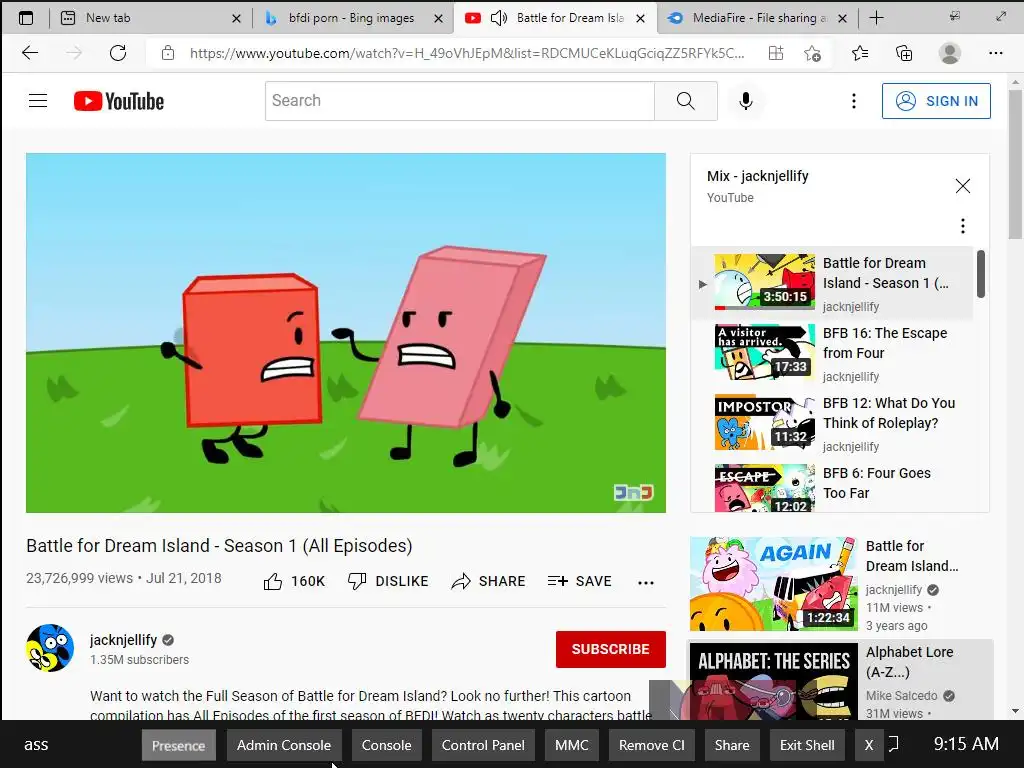Open the Battle for Dream Island AGAIN thumbnail
The image size is (1024, 768).
(x=774, y=584)
